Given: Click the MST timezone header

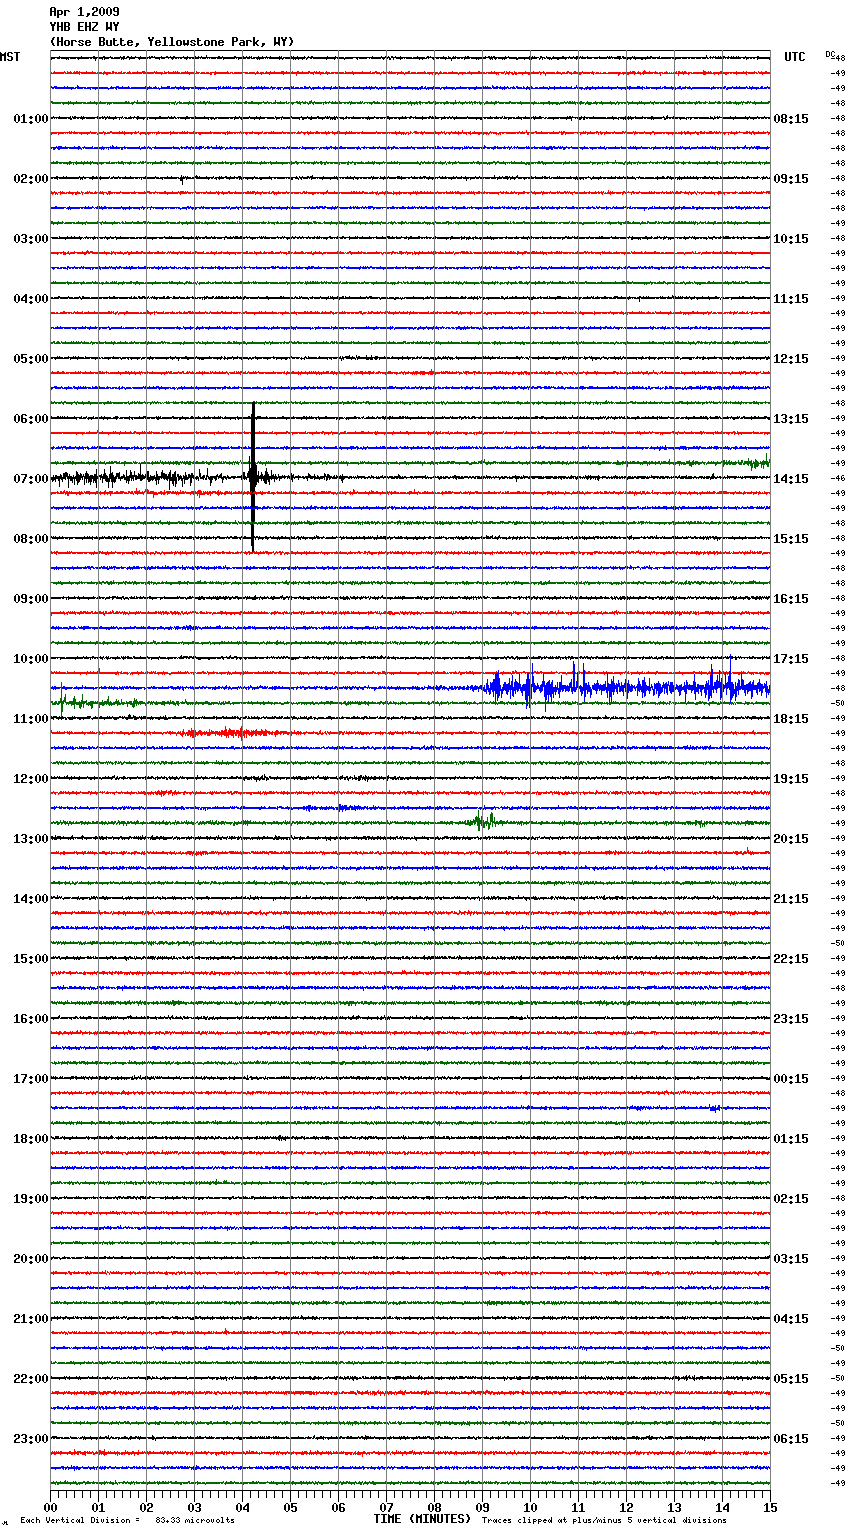Looking at the screenshot, I should coord(10,57).
